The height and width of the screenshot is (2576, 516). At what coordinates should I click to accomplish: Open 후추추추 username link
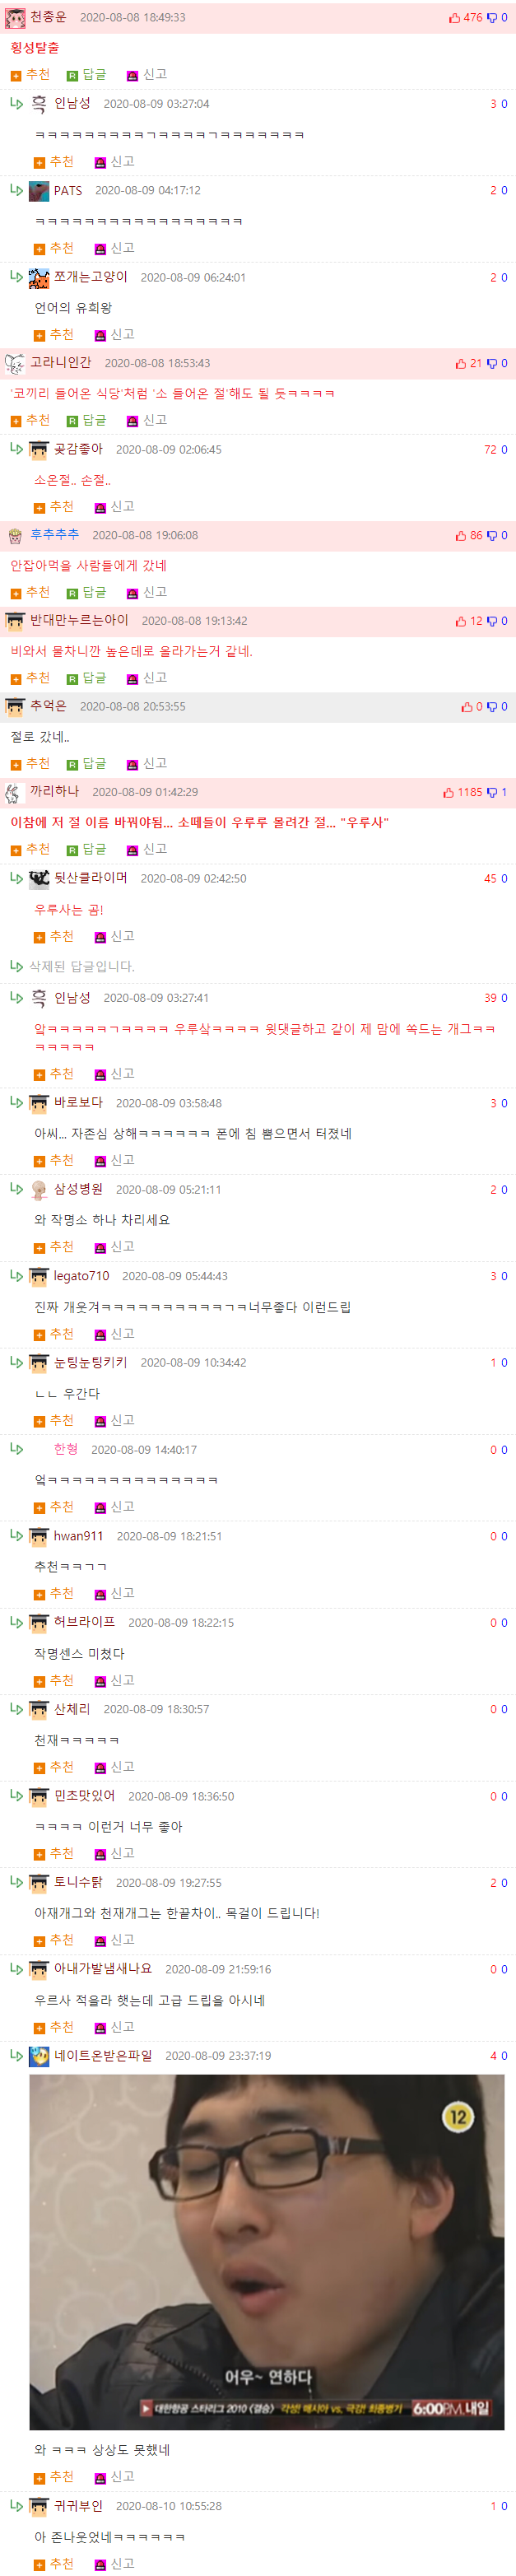[x=54, y=535]
